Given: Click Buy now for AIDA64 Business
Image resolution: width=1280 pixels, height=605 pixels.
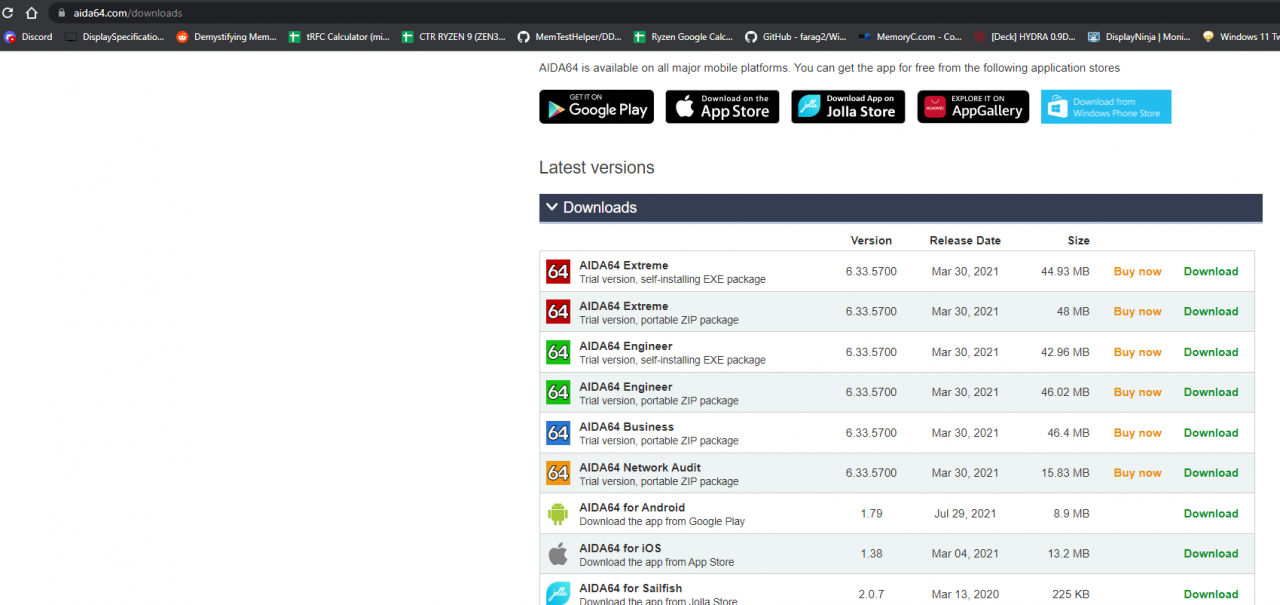Looking at the screenshot, I should coord(1137,432).
